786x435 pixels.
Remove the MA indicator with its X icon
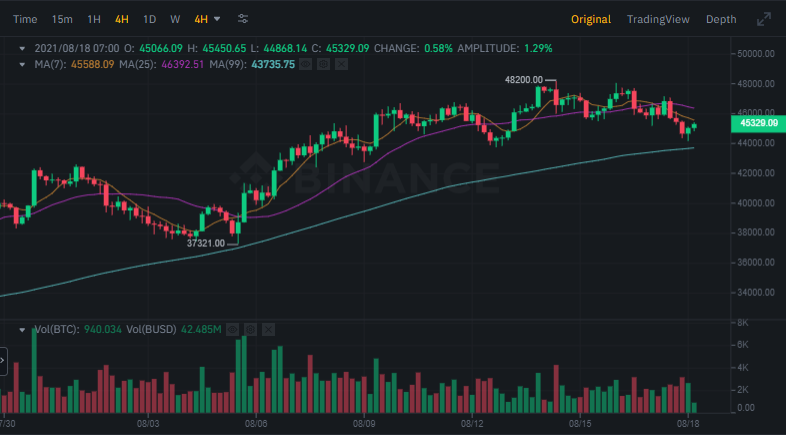[x=342, y=64]
